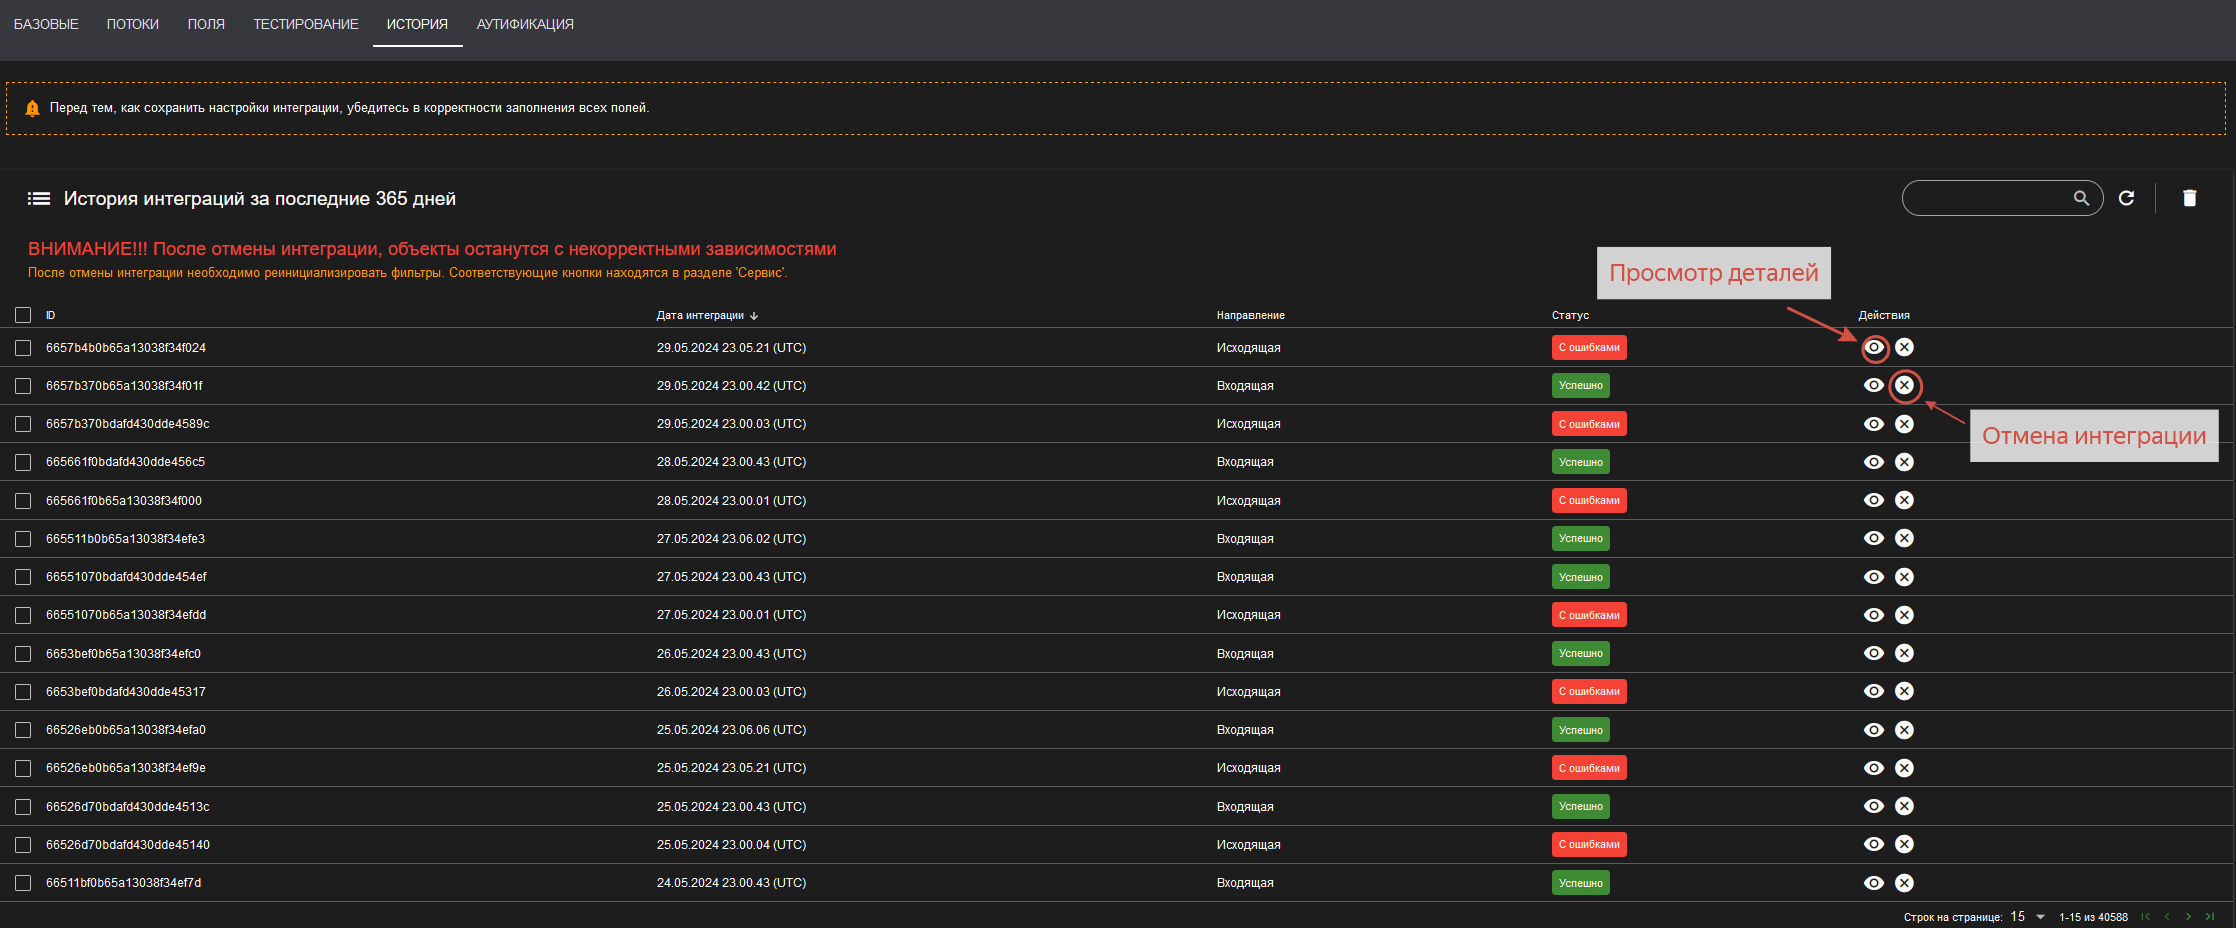View details of 6653bef0bdafd430dde45317
This screenshot has height=928, width=2236.
pyautogui.click(x=1874, y=691)
